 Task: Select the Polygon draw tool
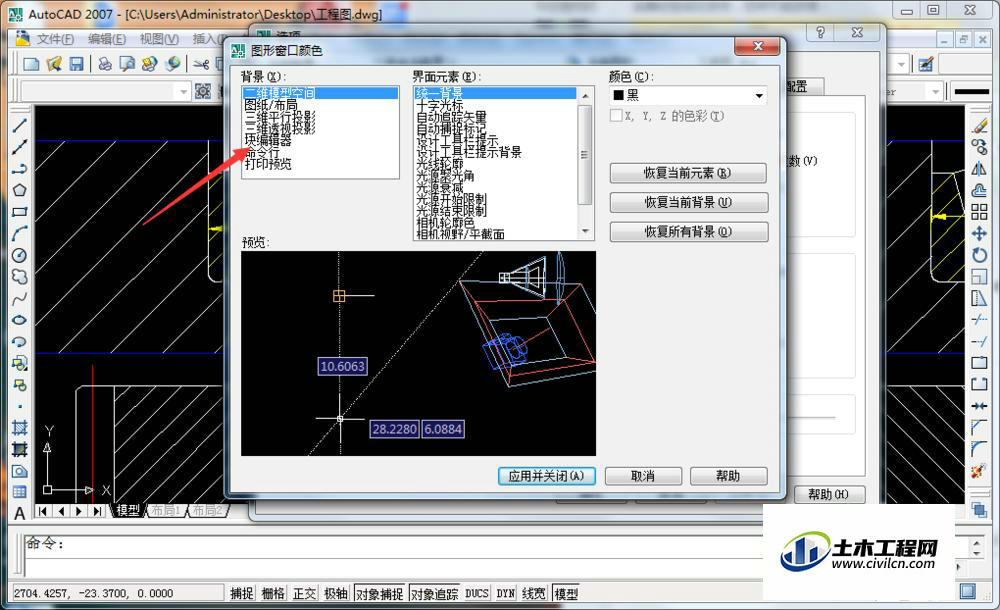(20, 190)
